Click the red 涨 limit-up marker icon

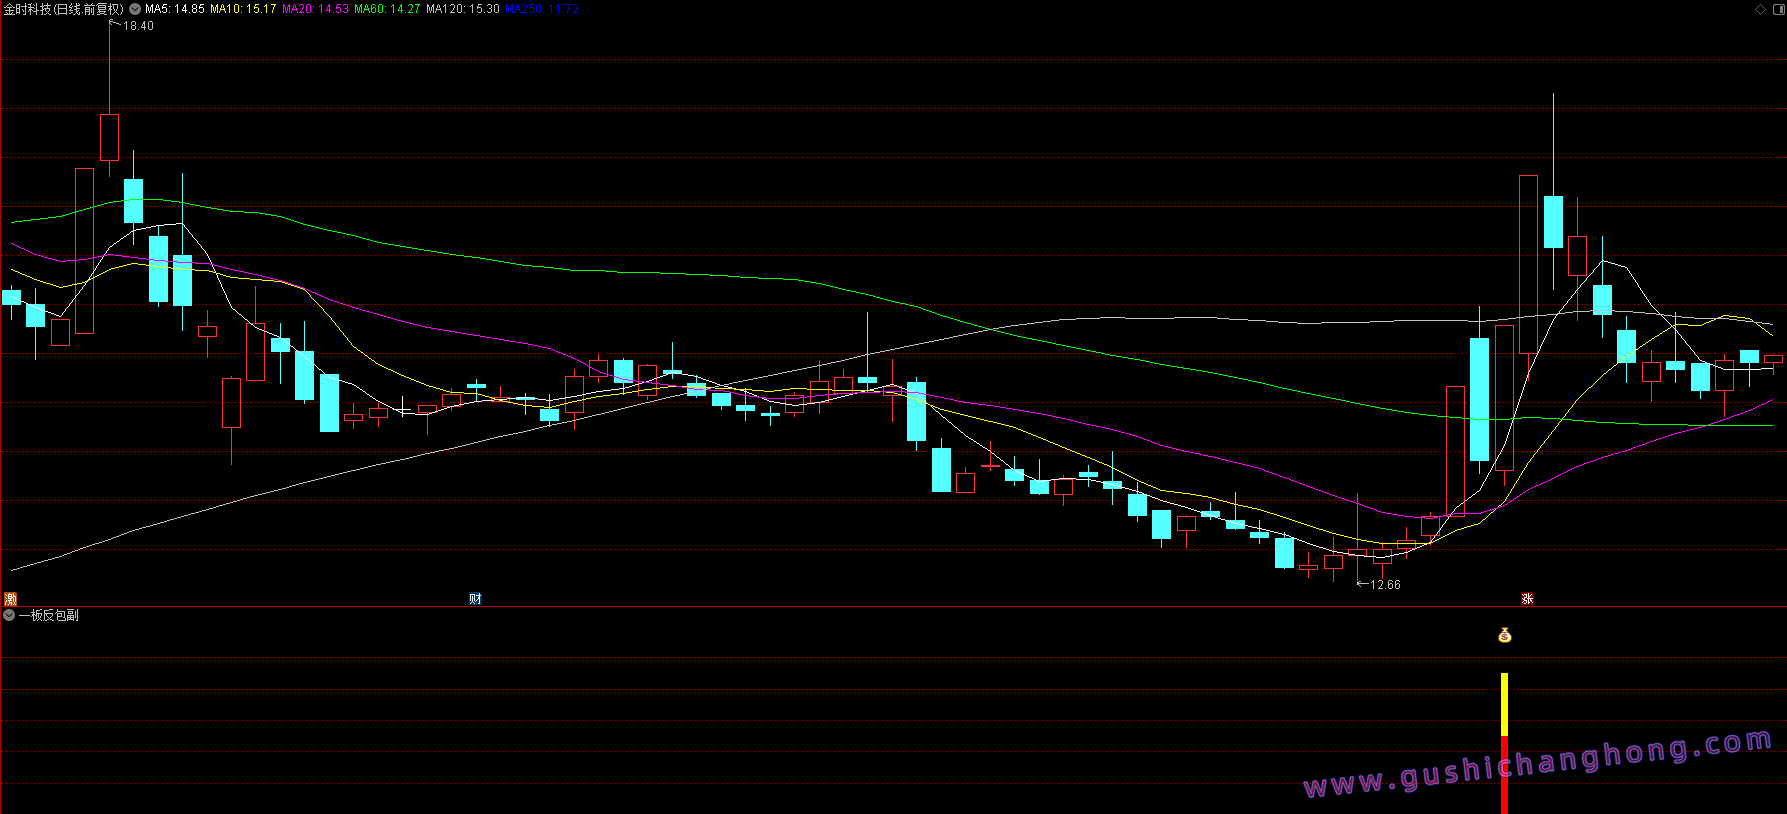coord(1527,599)
